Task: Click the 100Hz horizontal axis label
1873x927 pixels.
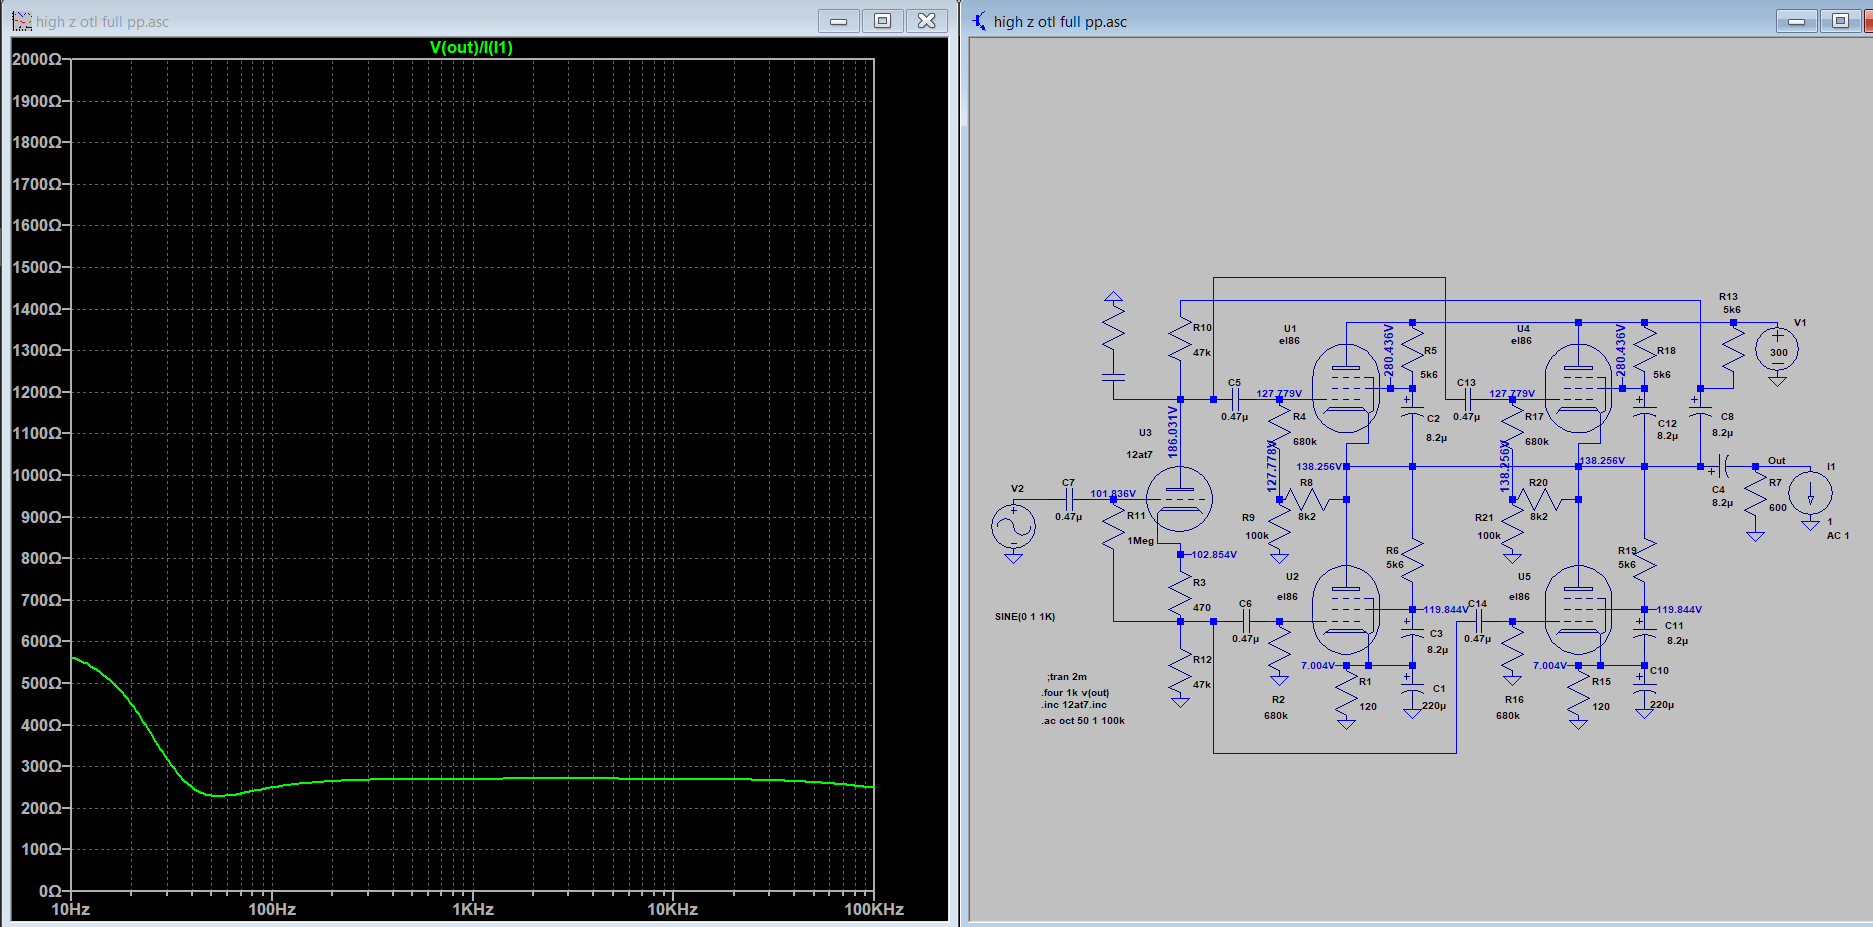Action: 272,909
